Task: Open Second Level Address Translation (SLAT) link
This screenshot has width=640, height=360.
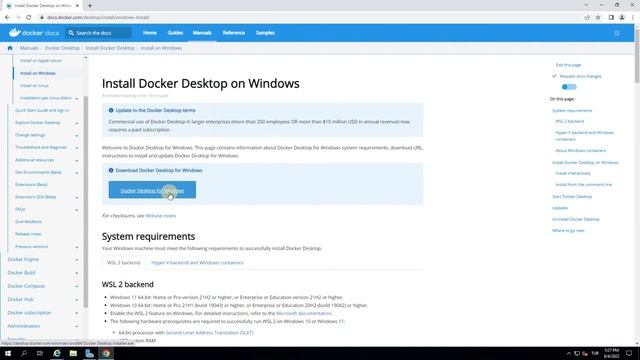Action: point(209,333)
